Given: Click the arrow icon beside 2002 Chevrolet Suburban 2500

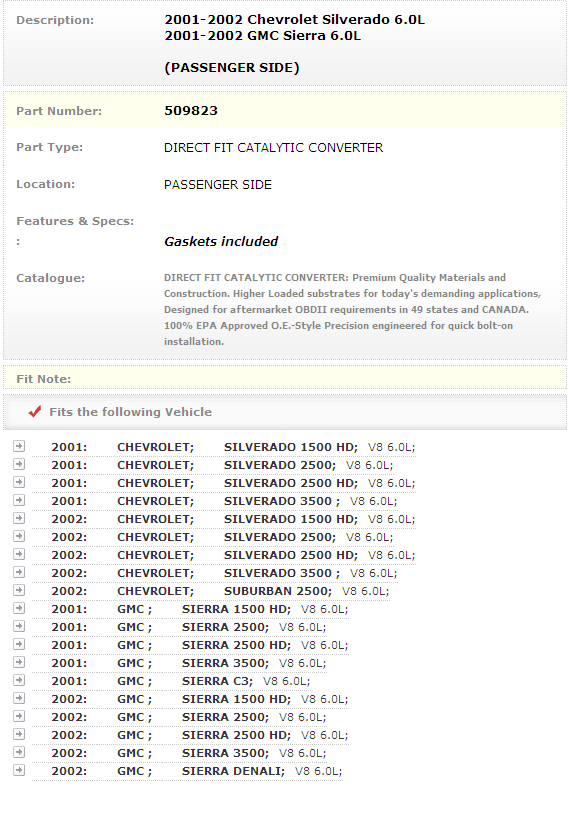Looking at the screenshot, I should point(19,590).
